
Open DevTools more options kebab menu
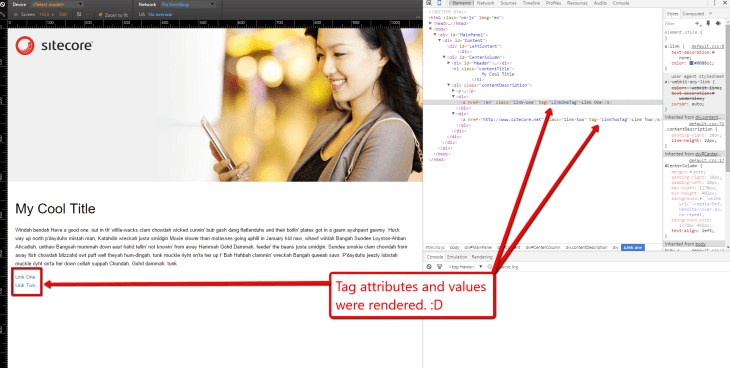coord(715,3)
